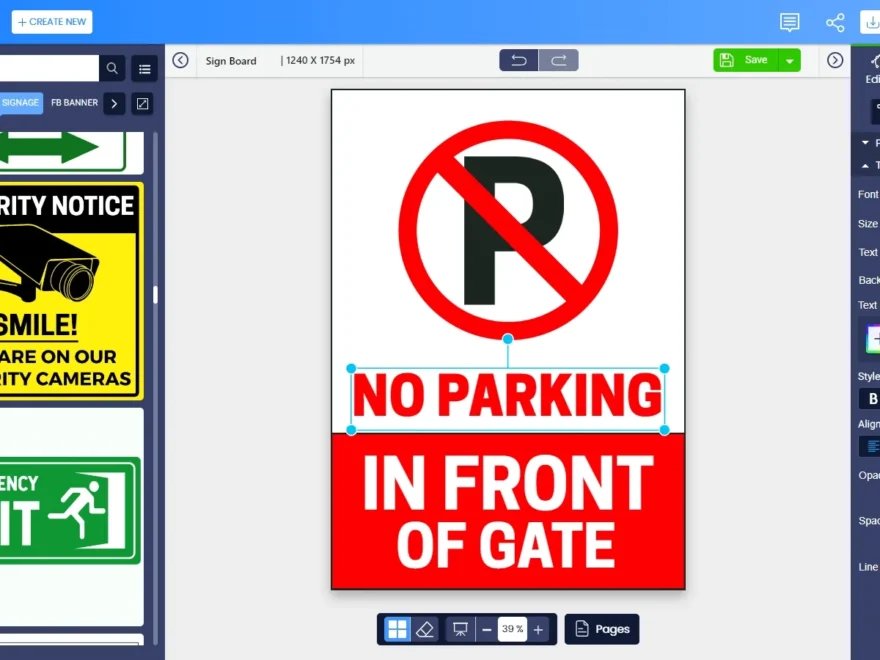Click the Undo arrow above the canvas
The width and height of the screenshot is (880, 660).
(518, 60)
